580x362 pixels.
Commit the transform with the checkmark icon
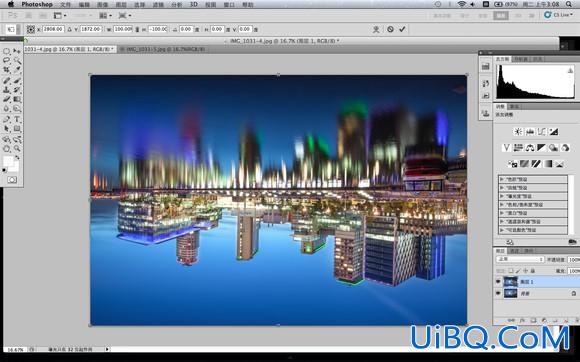(402, 29)
